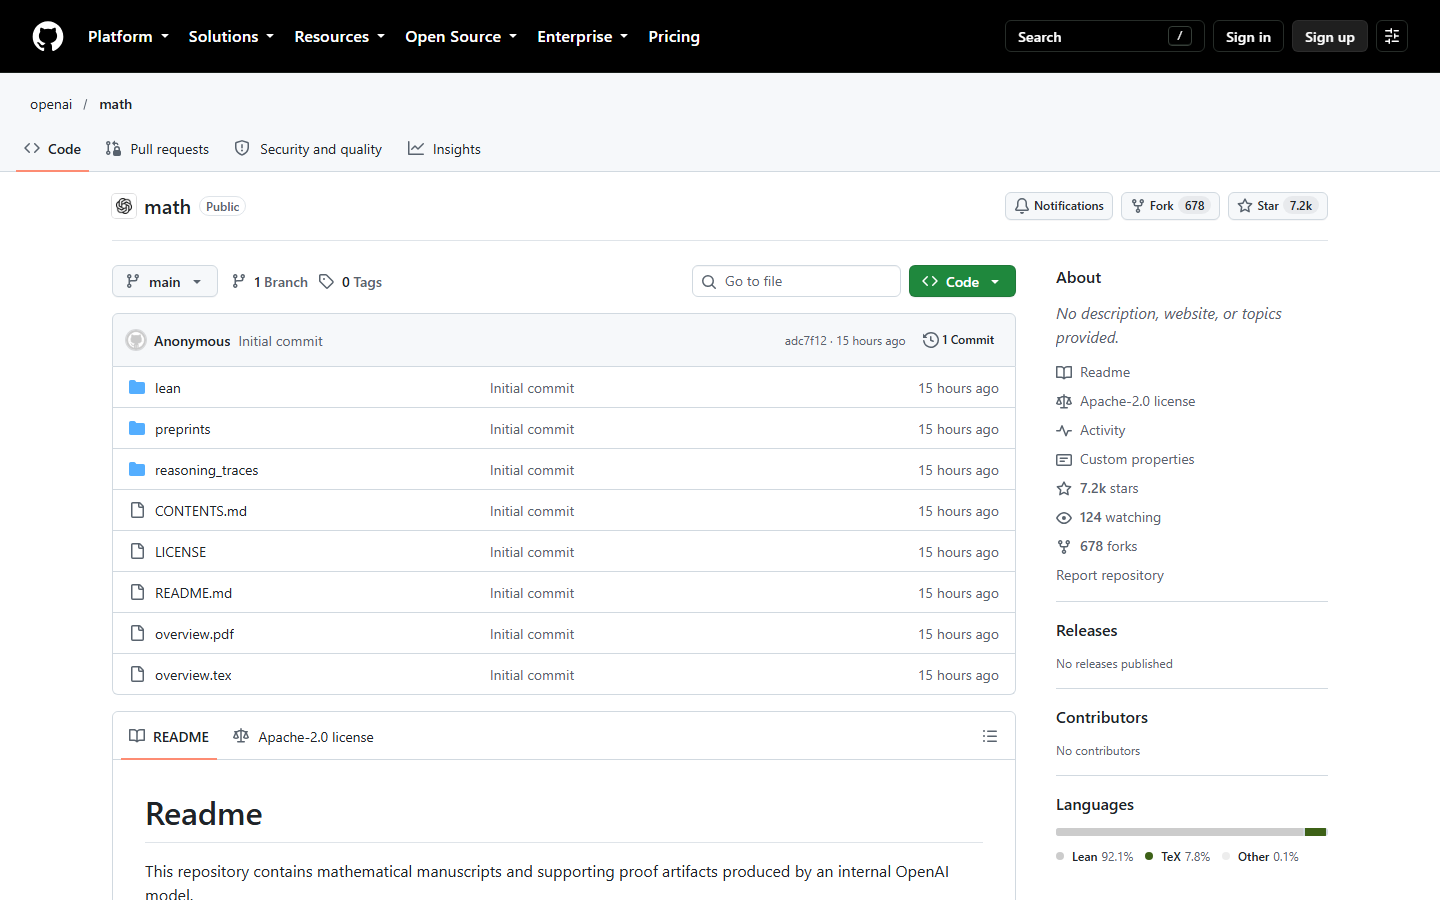Viewport: 1440px width, 900px height.
Task: Click the pulse icon beside Activity
Action: 1064,430
